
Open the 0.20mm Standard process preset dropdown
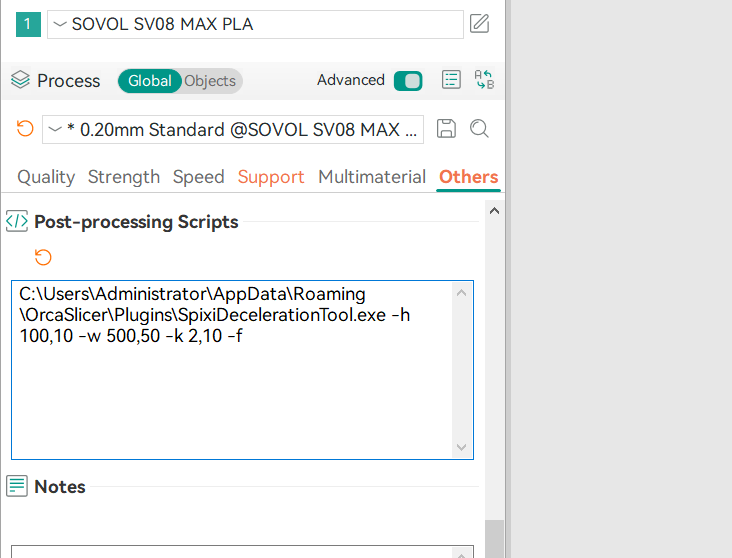[x=233, y=129]
